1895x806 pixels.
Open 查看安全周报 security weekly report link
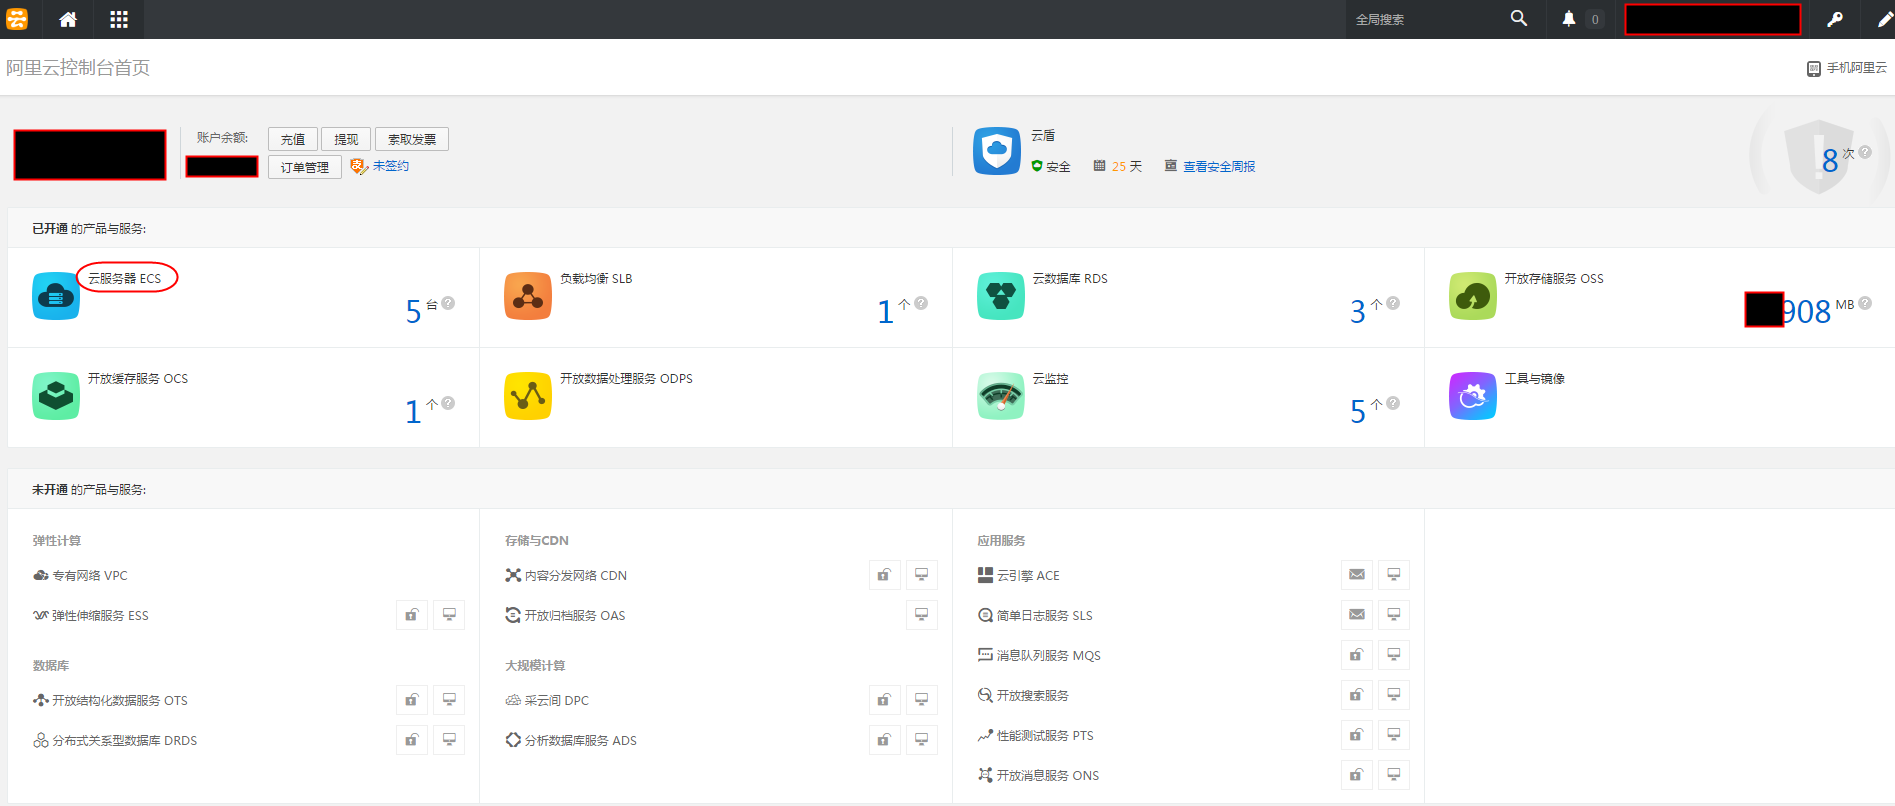click(x=1218, y=167)
